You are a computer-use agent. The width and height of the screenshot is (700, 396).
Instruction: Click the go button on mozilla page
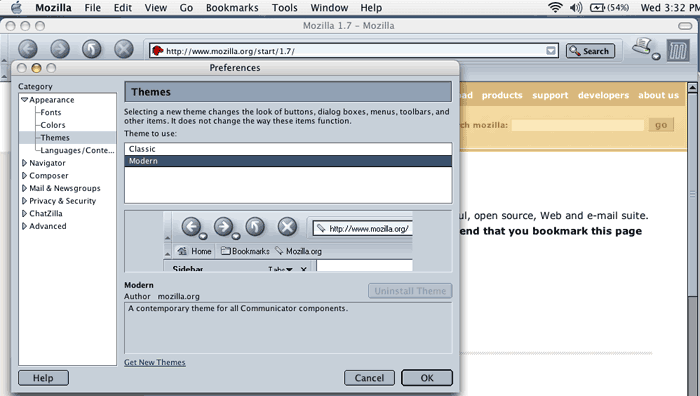click(x=661, y=125)
